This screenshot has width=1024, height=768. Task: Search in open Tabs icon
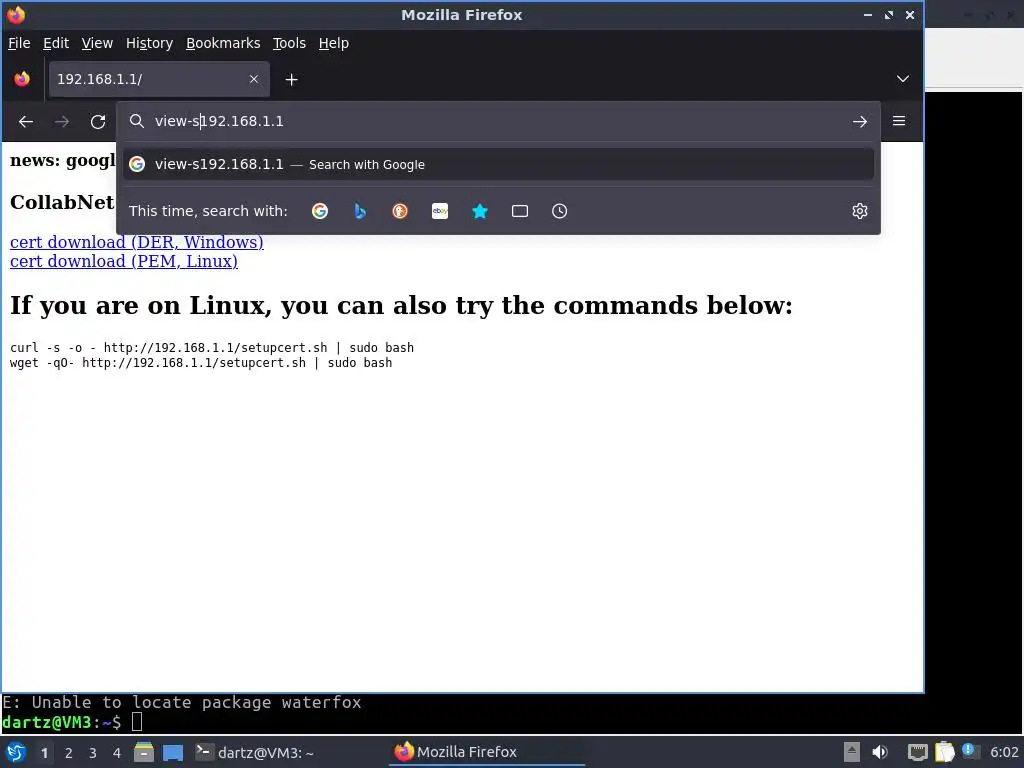point(520,211)
